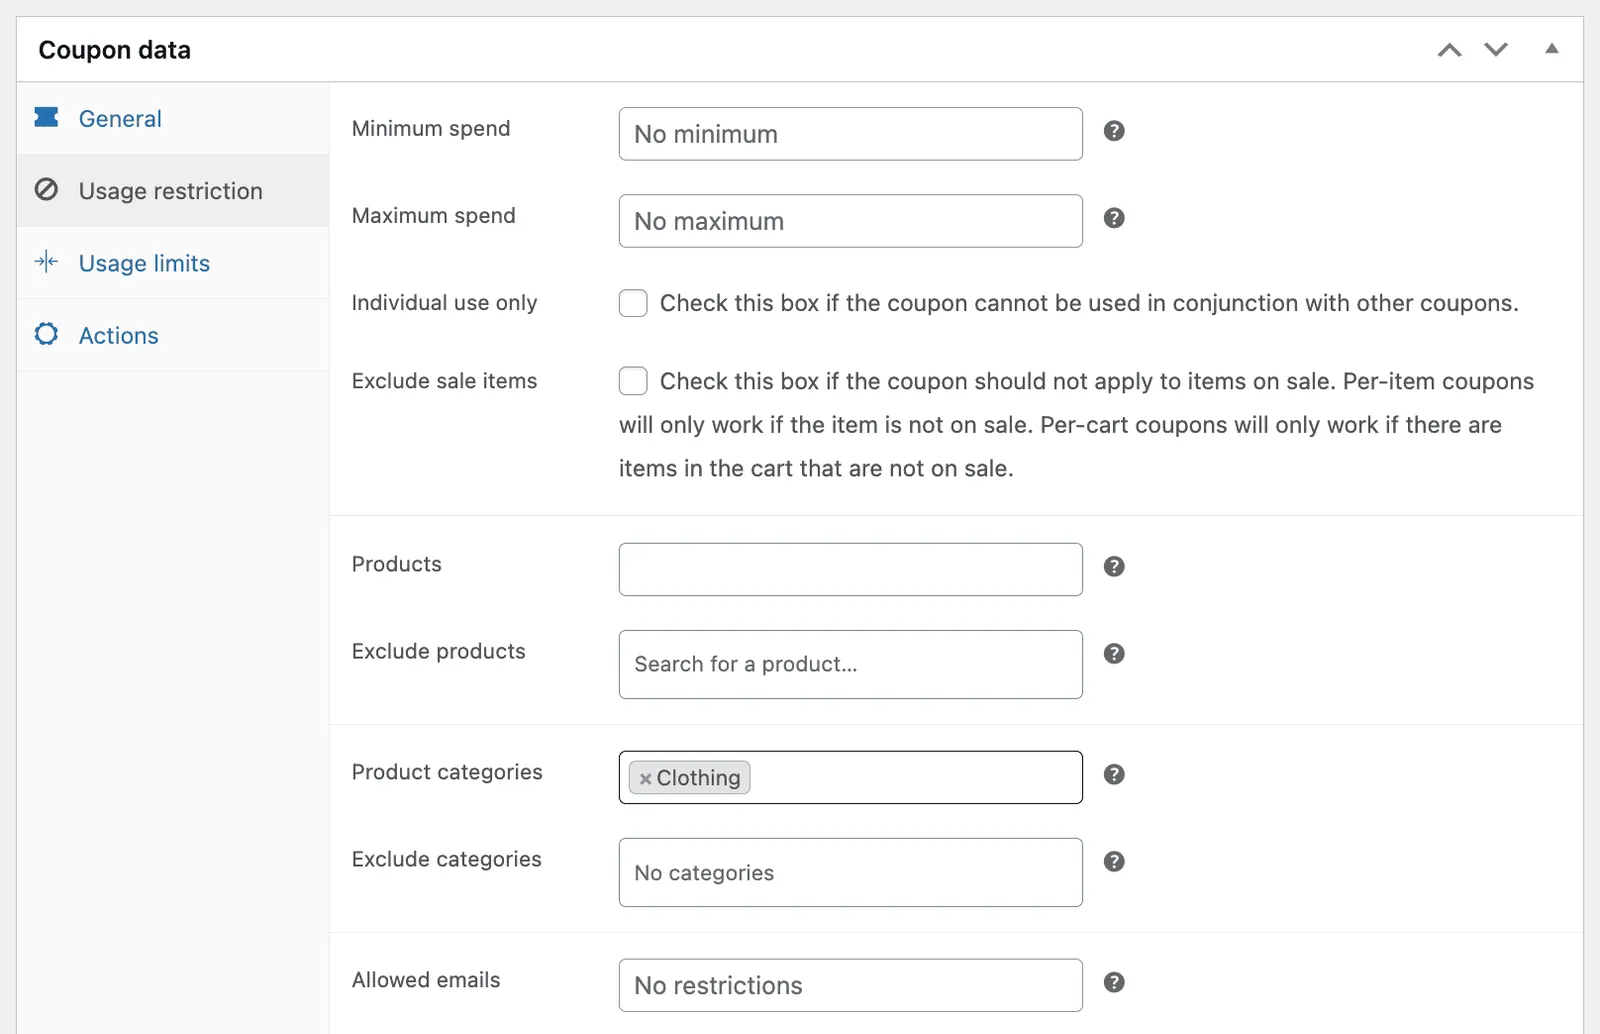The width and height of the screenshot is (1600, 1034).
Task: Click help icon next to Allowed emails
Action: (1114, 982)
